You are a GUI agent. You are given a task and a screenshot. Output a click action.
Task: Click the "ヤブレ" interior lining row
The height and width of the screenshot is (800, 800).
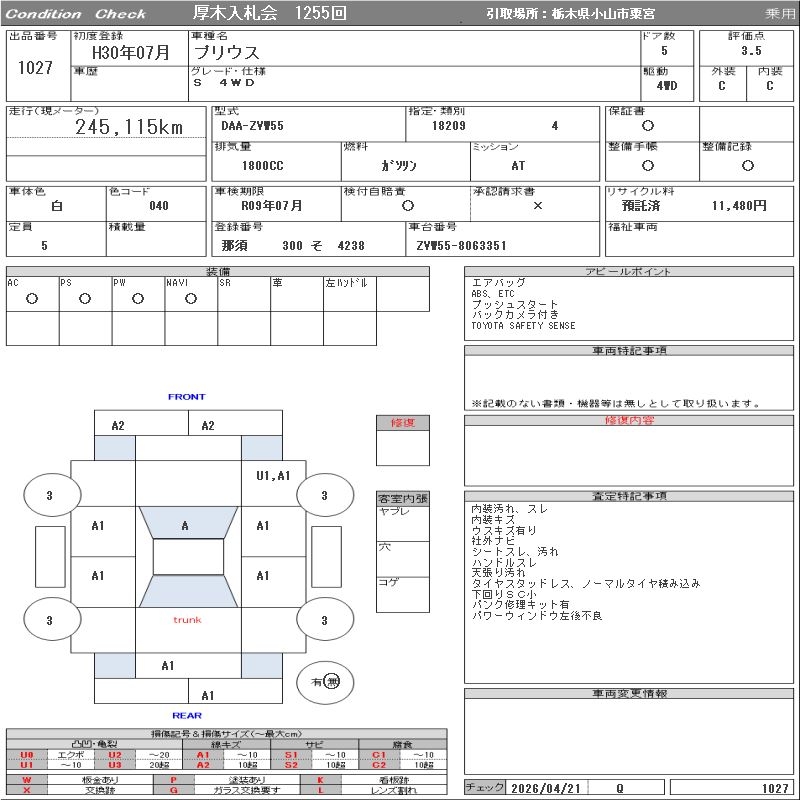click(x=403, y=523)
